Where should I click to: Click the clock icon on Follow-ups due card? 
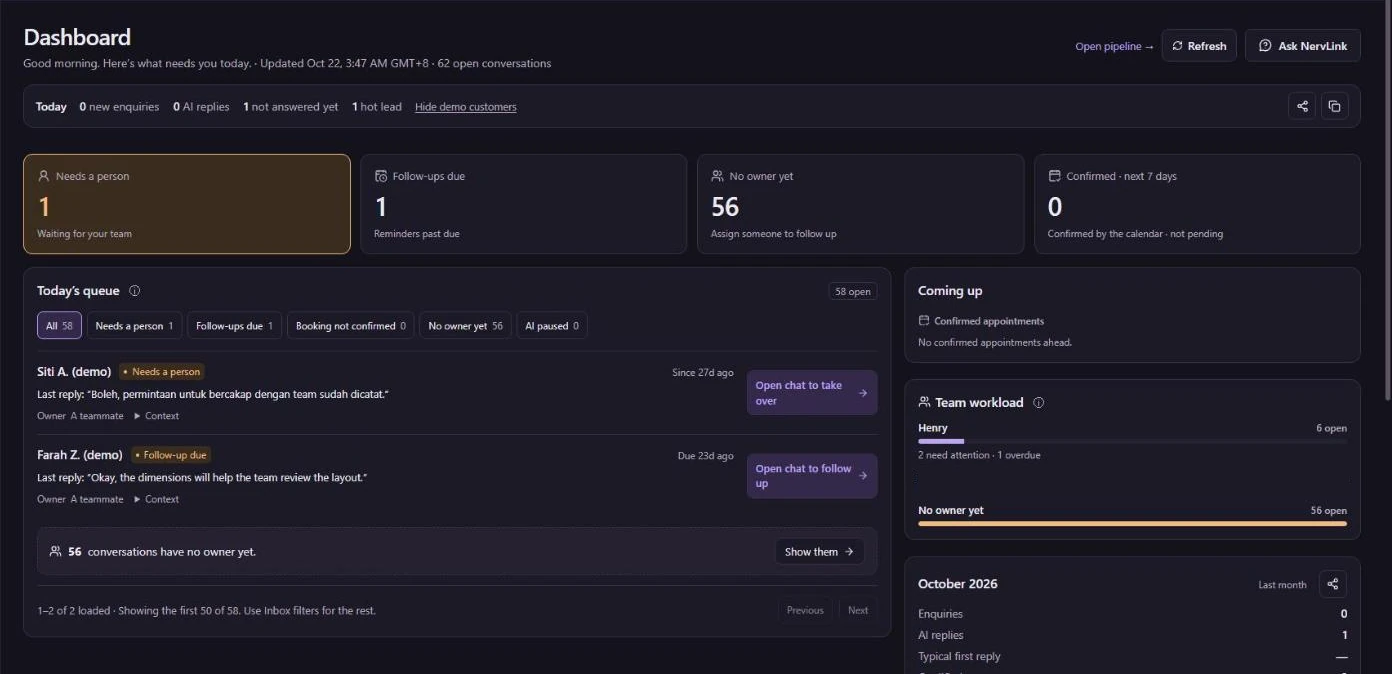[x=381, y=176]
